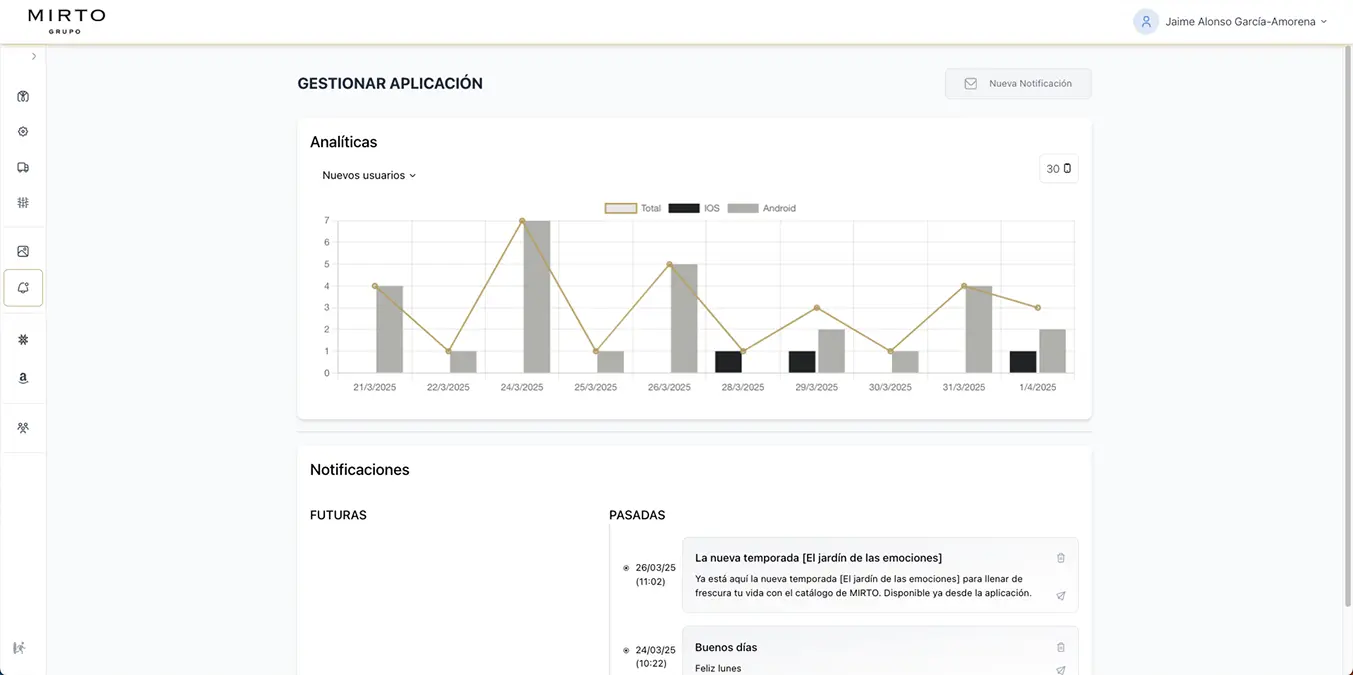Screen dimensions: 1353x675
Task: Click the La nueva temporada notification title
Action: [818, 558]
